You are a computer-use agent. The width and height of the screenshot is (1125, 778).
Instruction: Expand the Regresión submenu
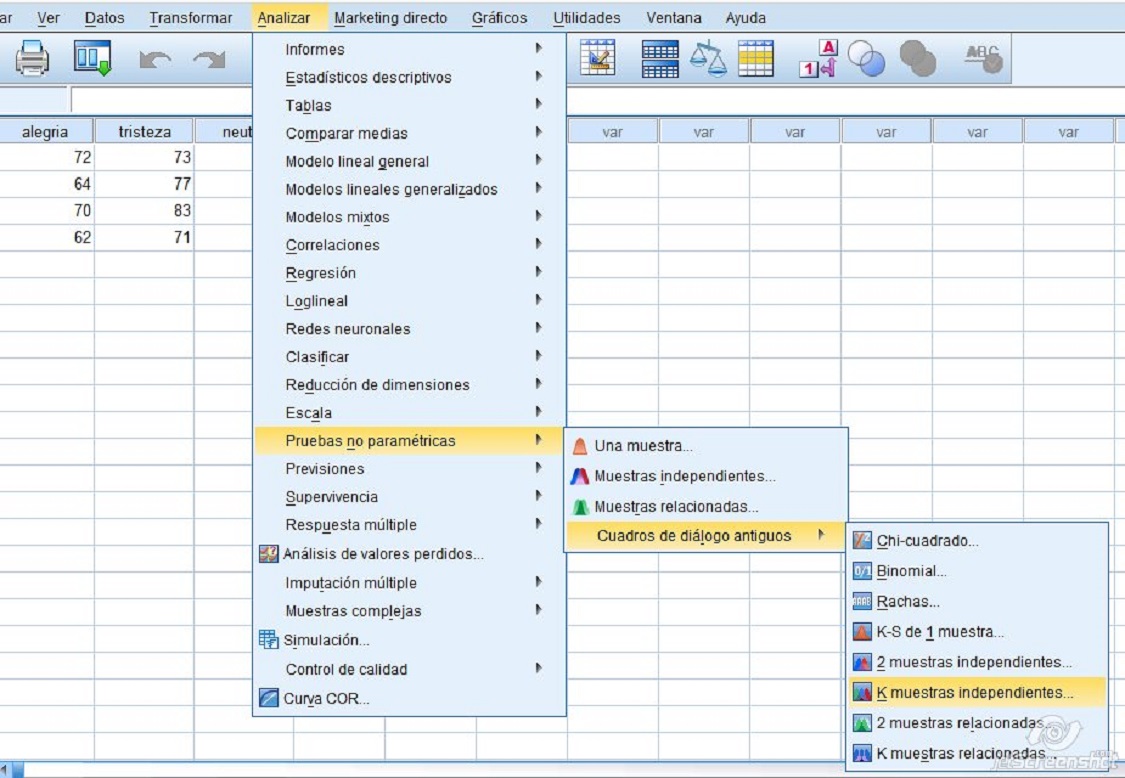(409, 273)
